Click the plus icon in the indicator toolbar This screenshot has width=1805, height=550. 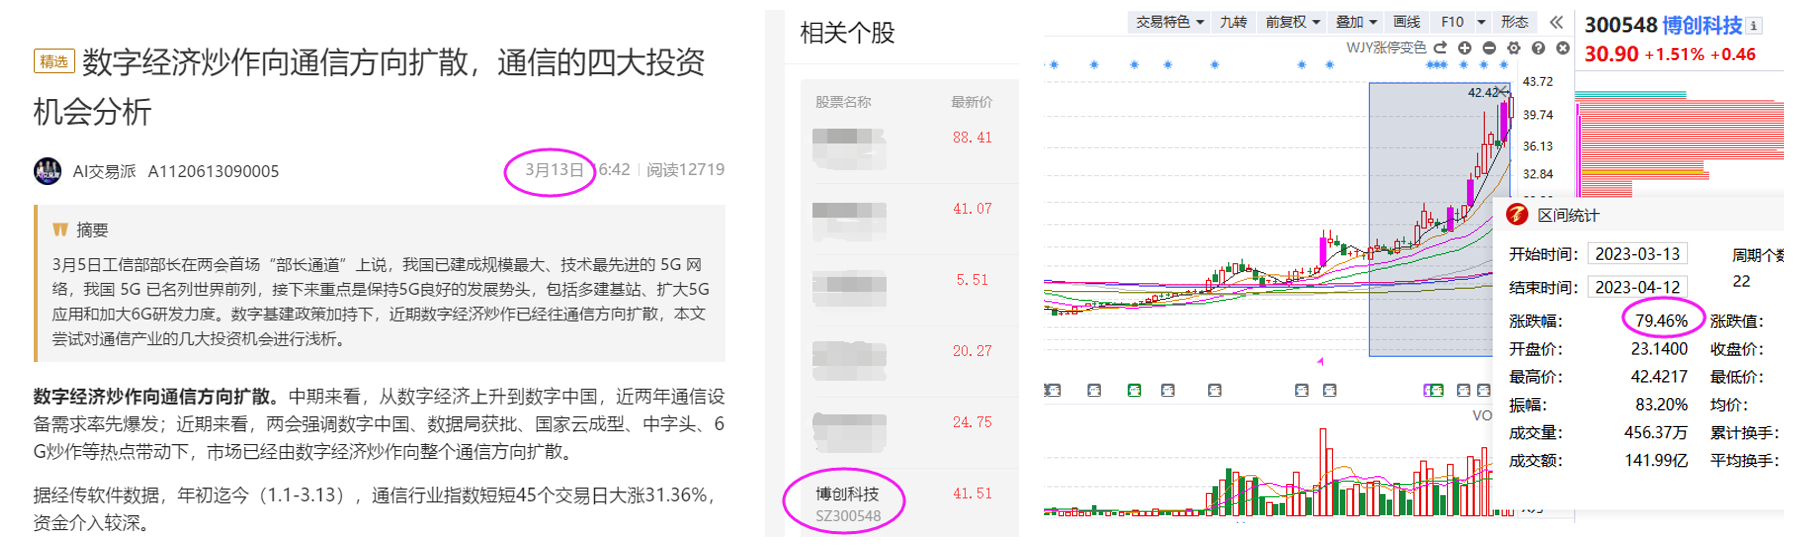[1464, 47]
